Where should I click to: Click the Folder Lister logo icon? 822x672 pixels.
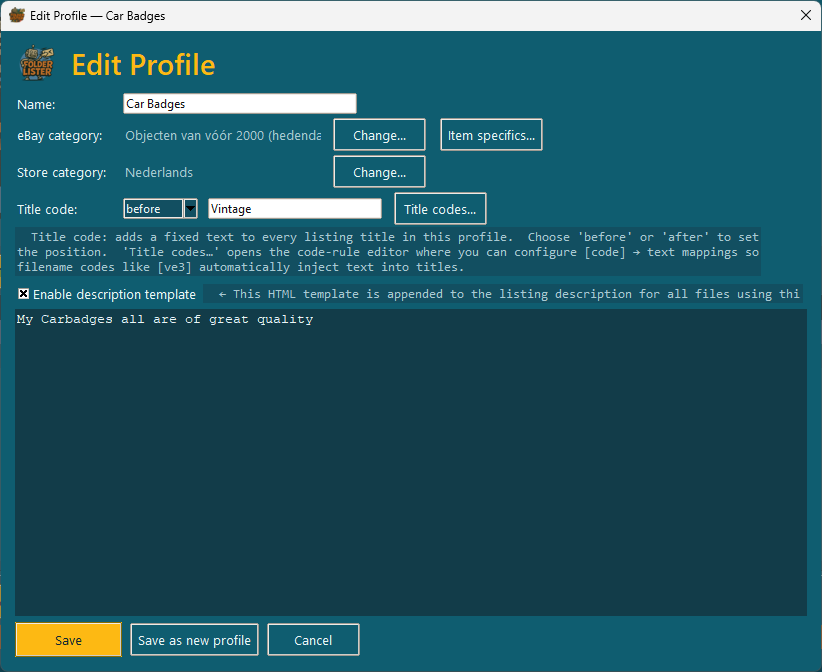pyautogui.click(x=36, y=63)
